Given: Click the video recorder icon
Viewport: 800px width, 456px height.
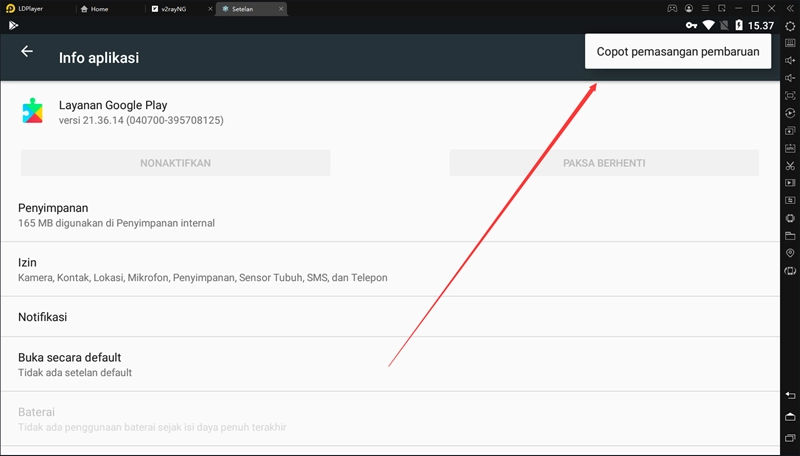Looking at the screenshot, I should click(x=790, y=183).
